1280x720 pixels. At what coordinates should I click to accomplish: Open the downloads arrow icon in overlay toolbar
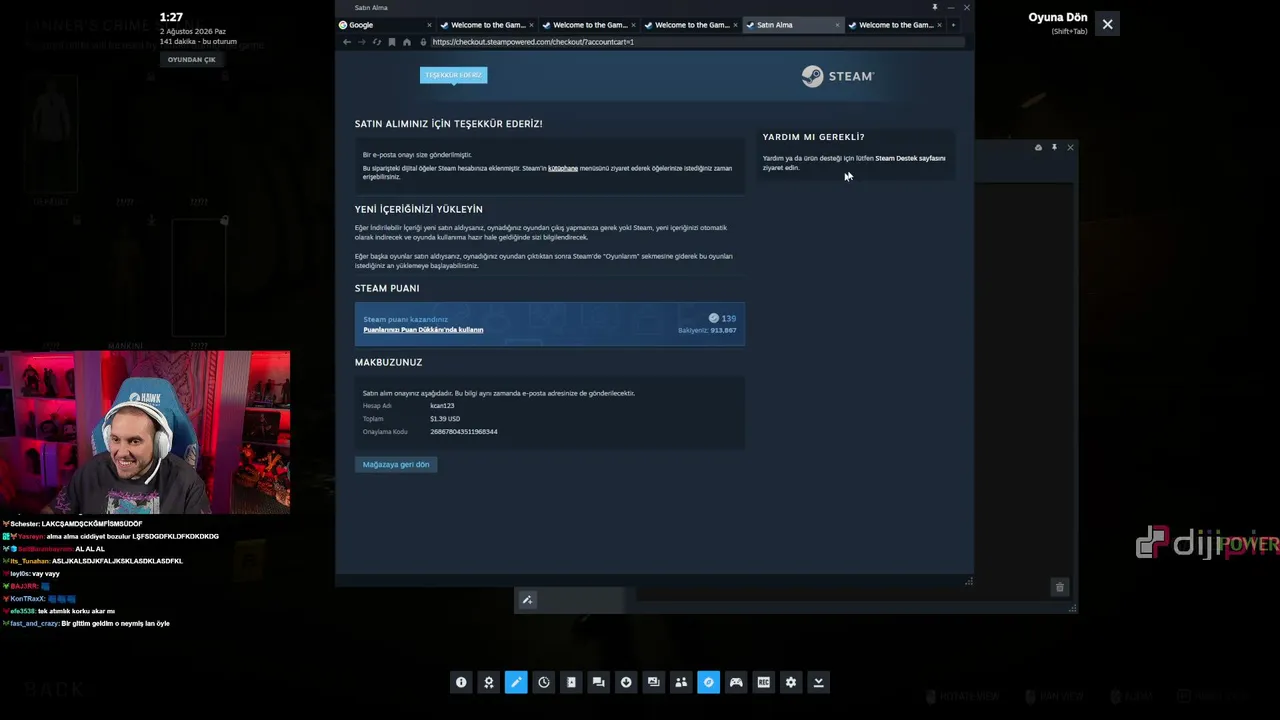626,682
